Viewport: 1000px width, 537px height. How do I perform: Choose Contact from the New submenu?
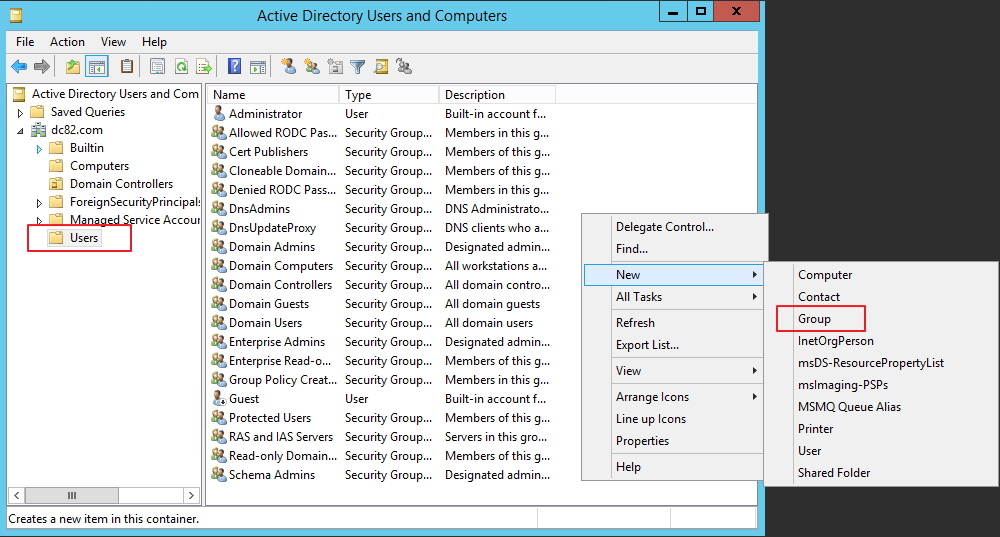pos(819,297)
